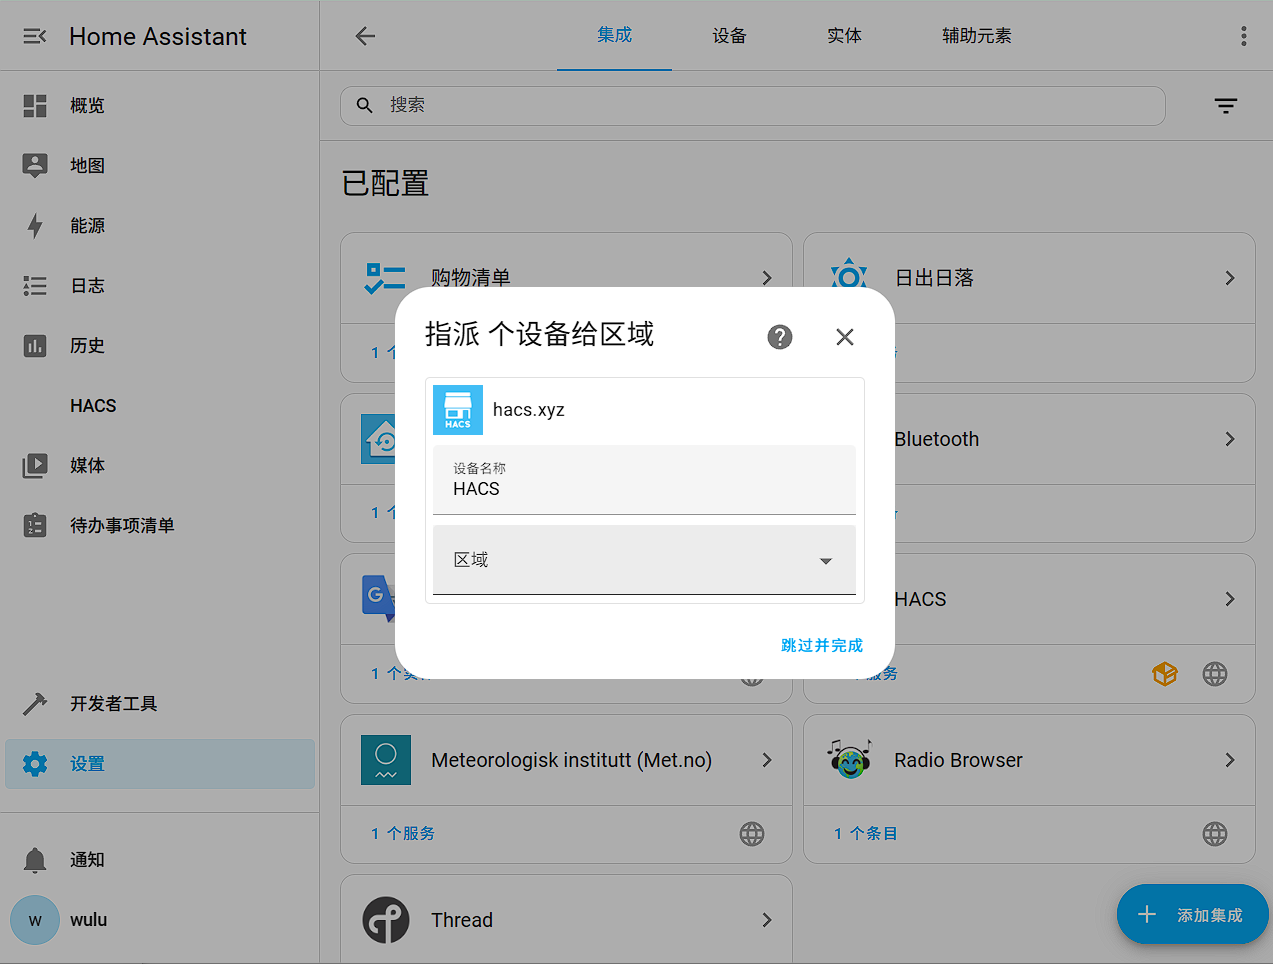
Task: Open 待办事项清单 text in the sidebar
Action: (x=122, y=526)
